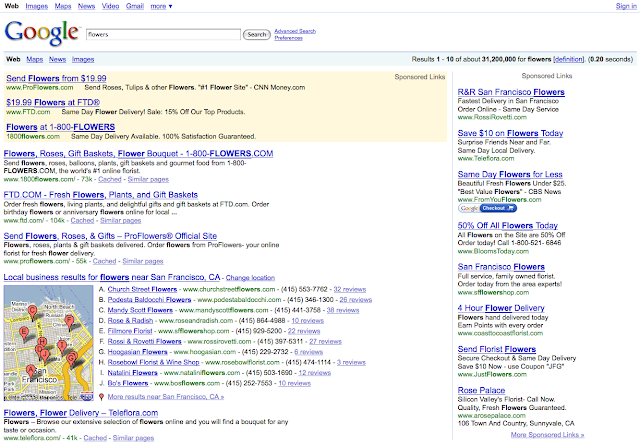The height and width of the screenshot is (446, 640).
Task: Open Church Street Flowers listing
Action: click(142, 289)
